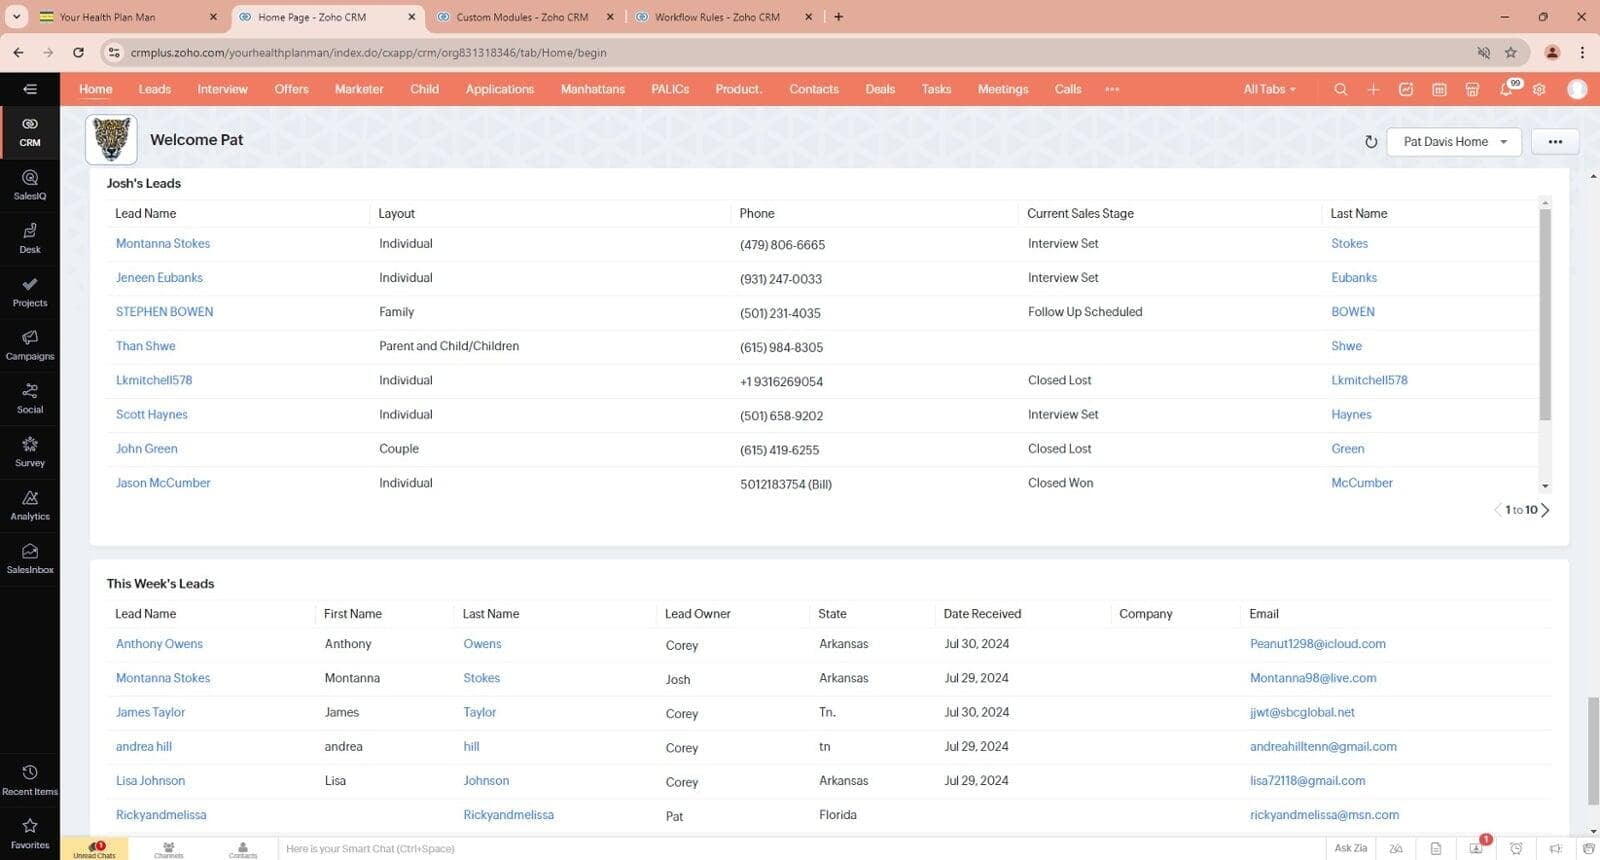
Task: Open lead Lisa Johnson
Action: pos(150,781)
